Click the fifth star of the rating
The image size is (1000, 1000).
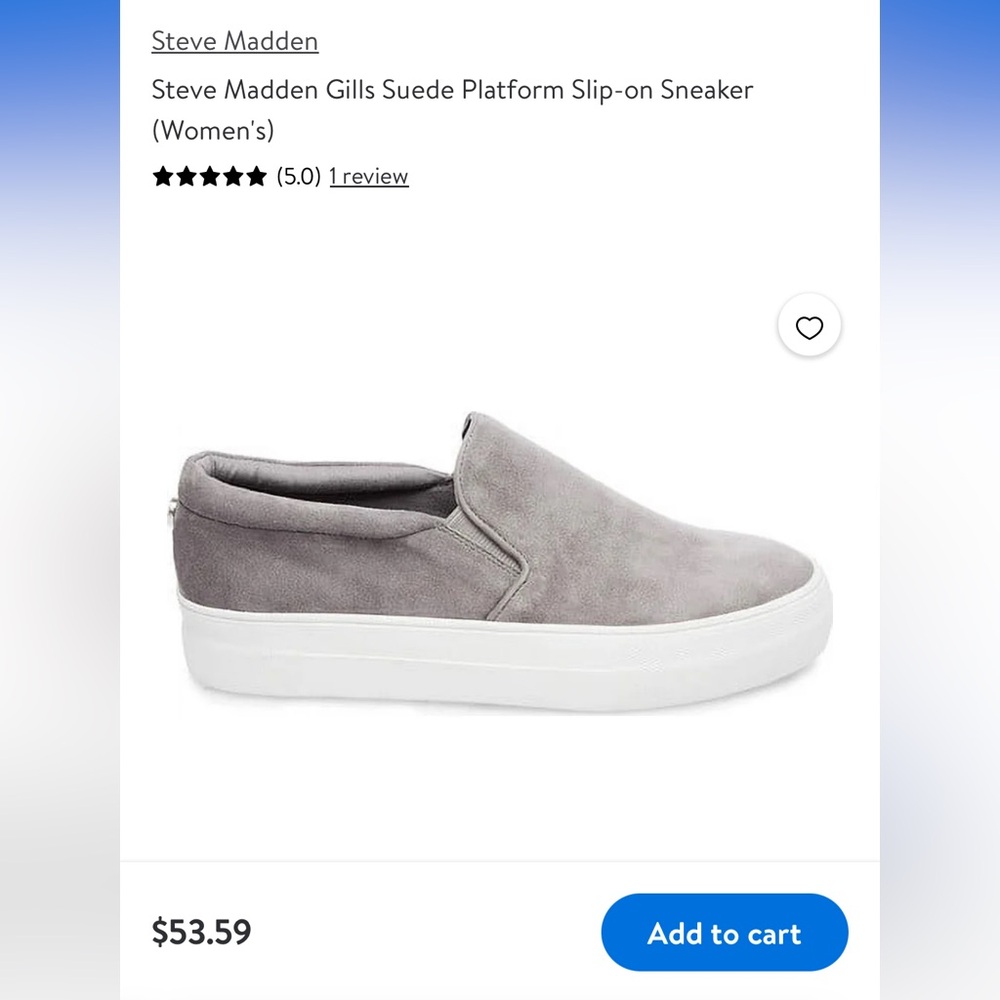click(x=258, y=175)
